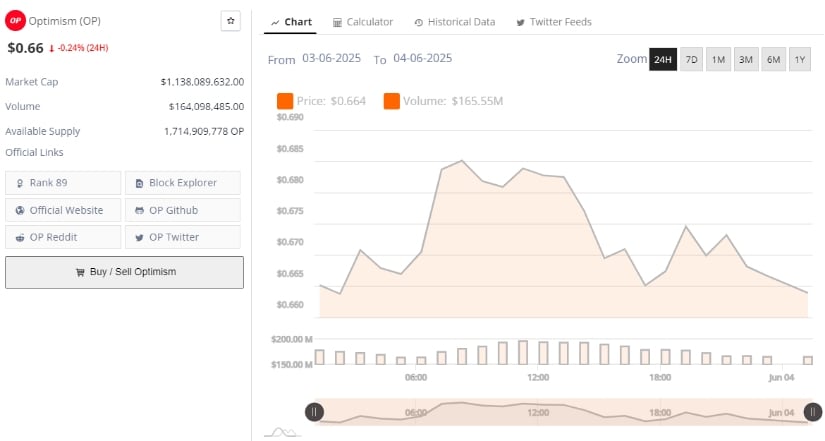Click Buy / Sell Optimism button
The image size is (825, 441).
point(125,272)
